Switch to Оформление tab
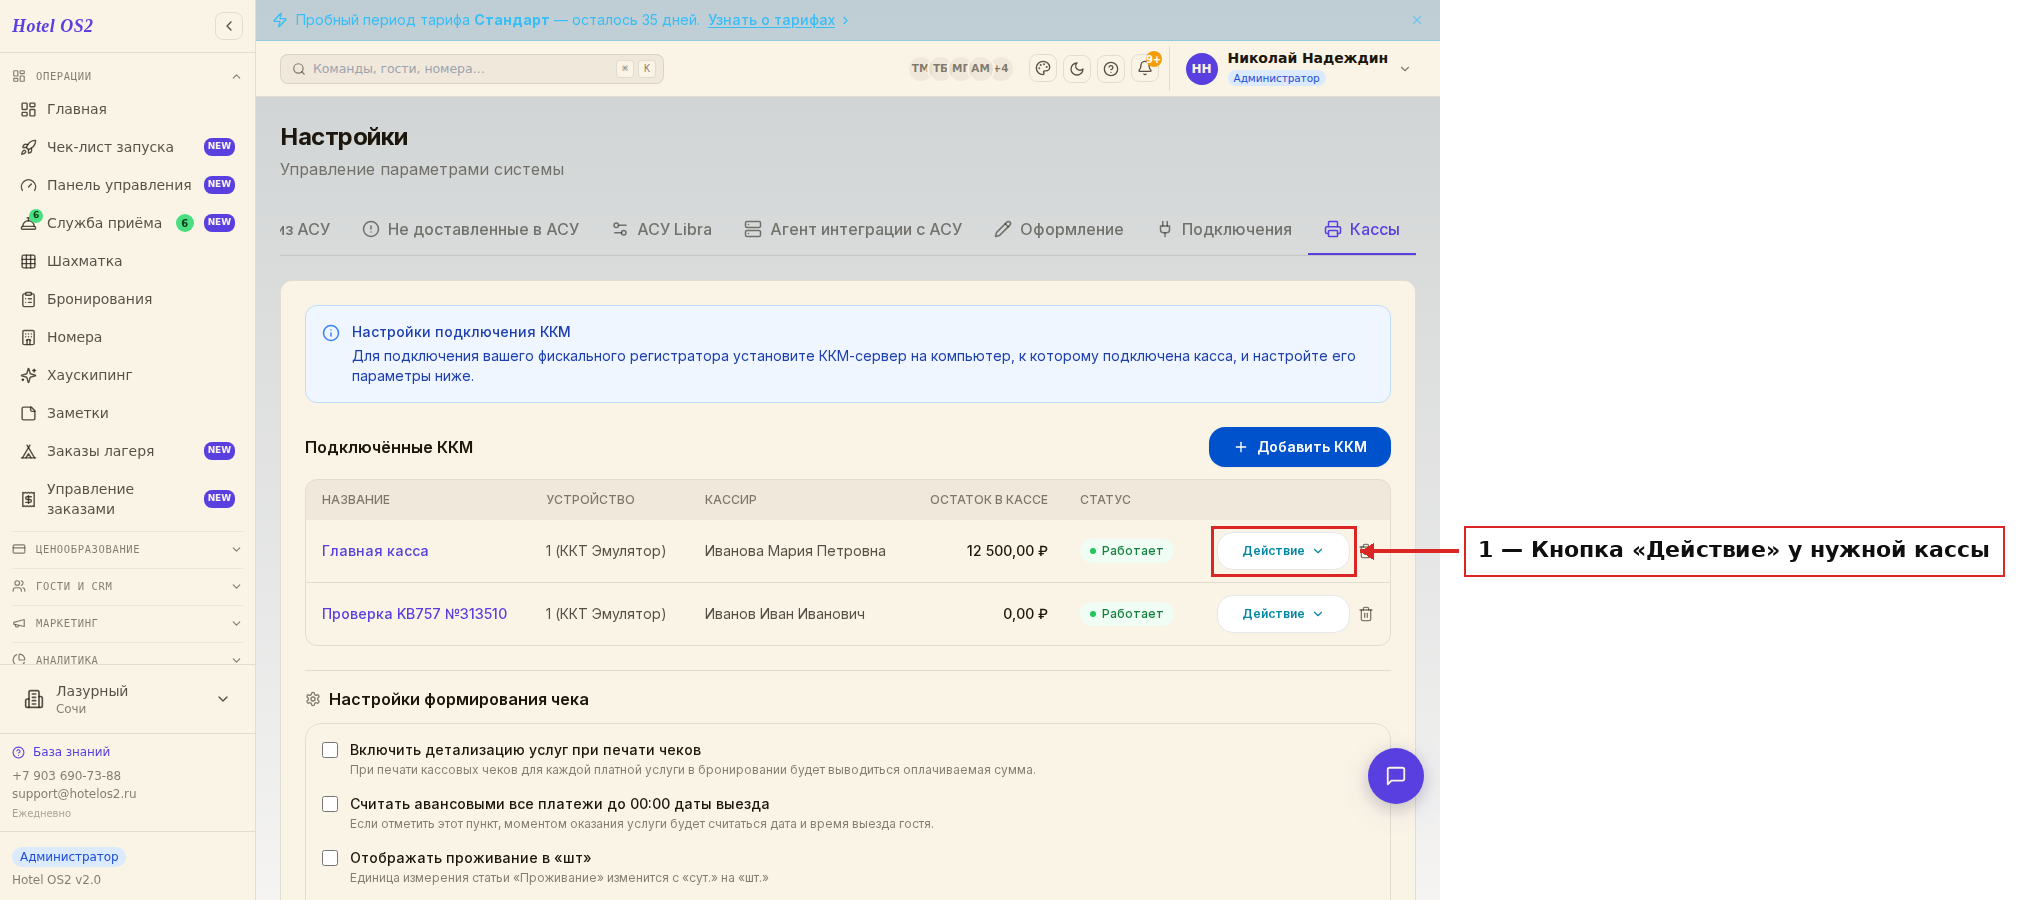This screenshot has height=900, width=2028. [1059, 230]
